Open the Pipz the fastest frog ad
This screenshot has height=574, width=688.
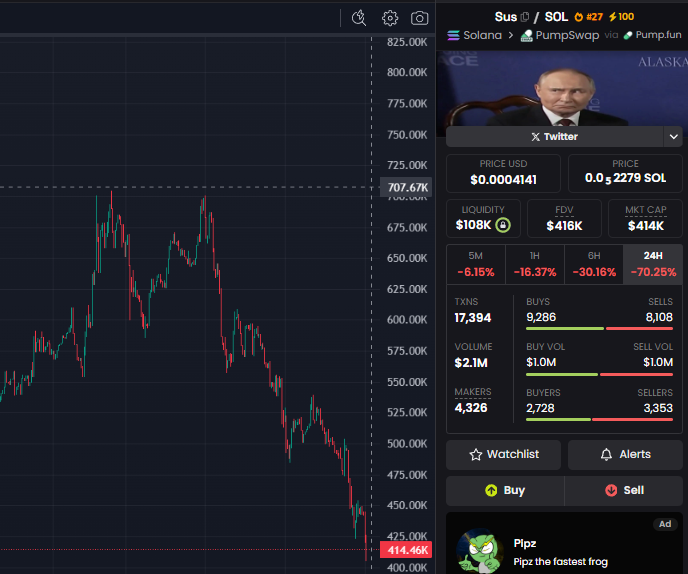pyautogui.click(x=564, y=544)
